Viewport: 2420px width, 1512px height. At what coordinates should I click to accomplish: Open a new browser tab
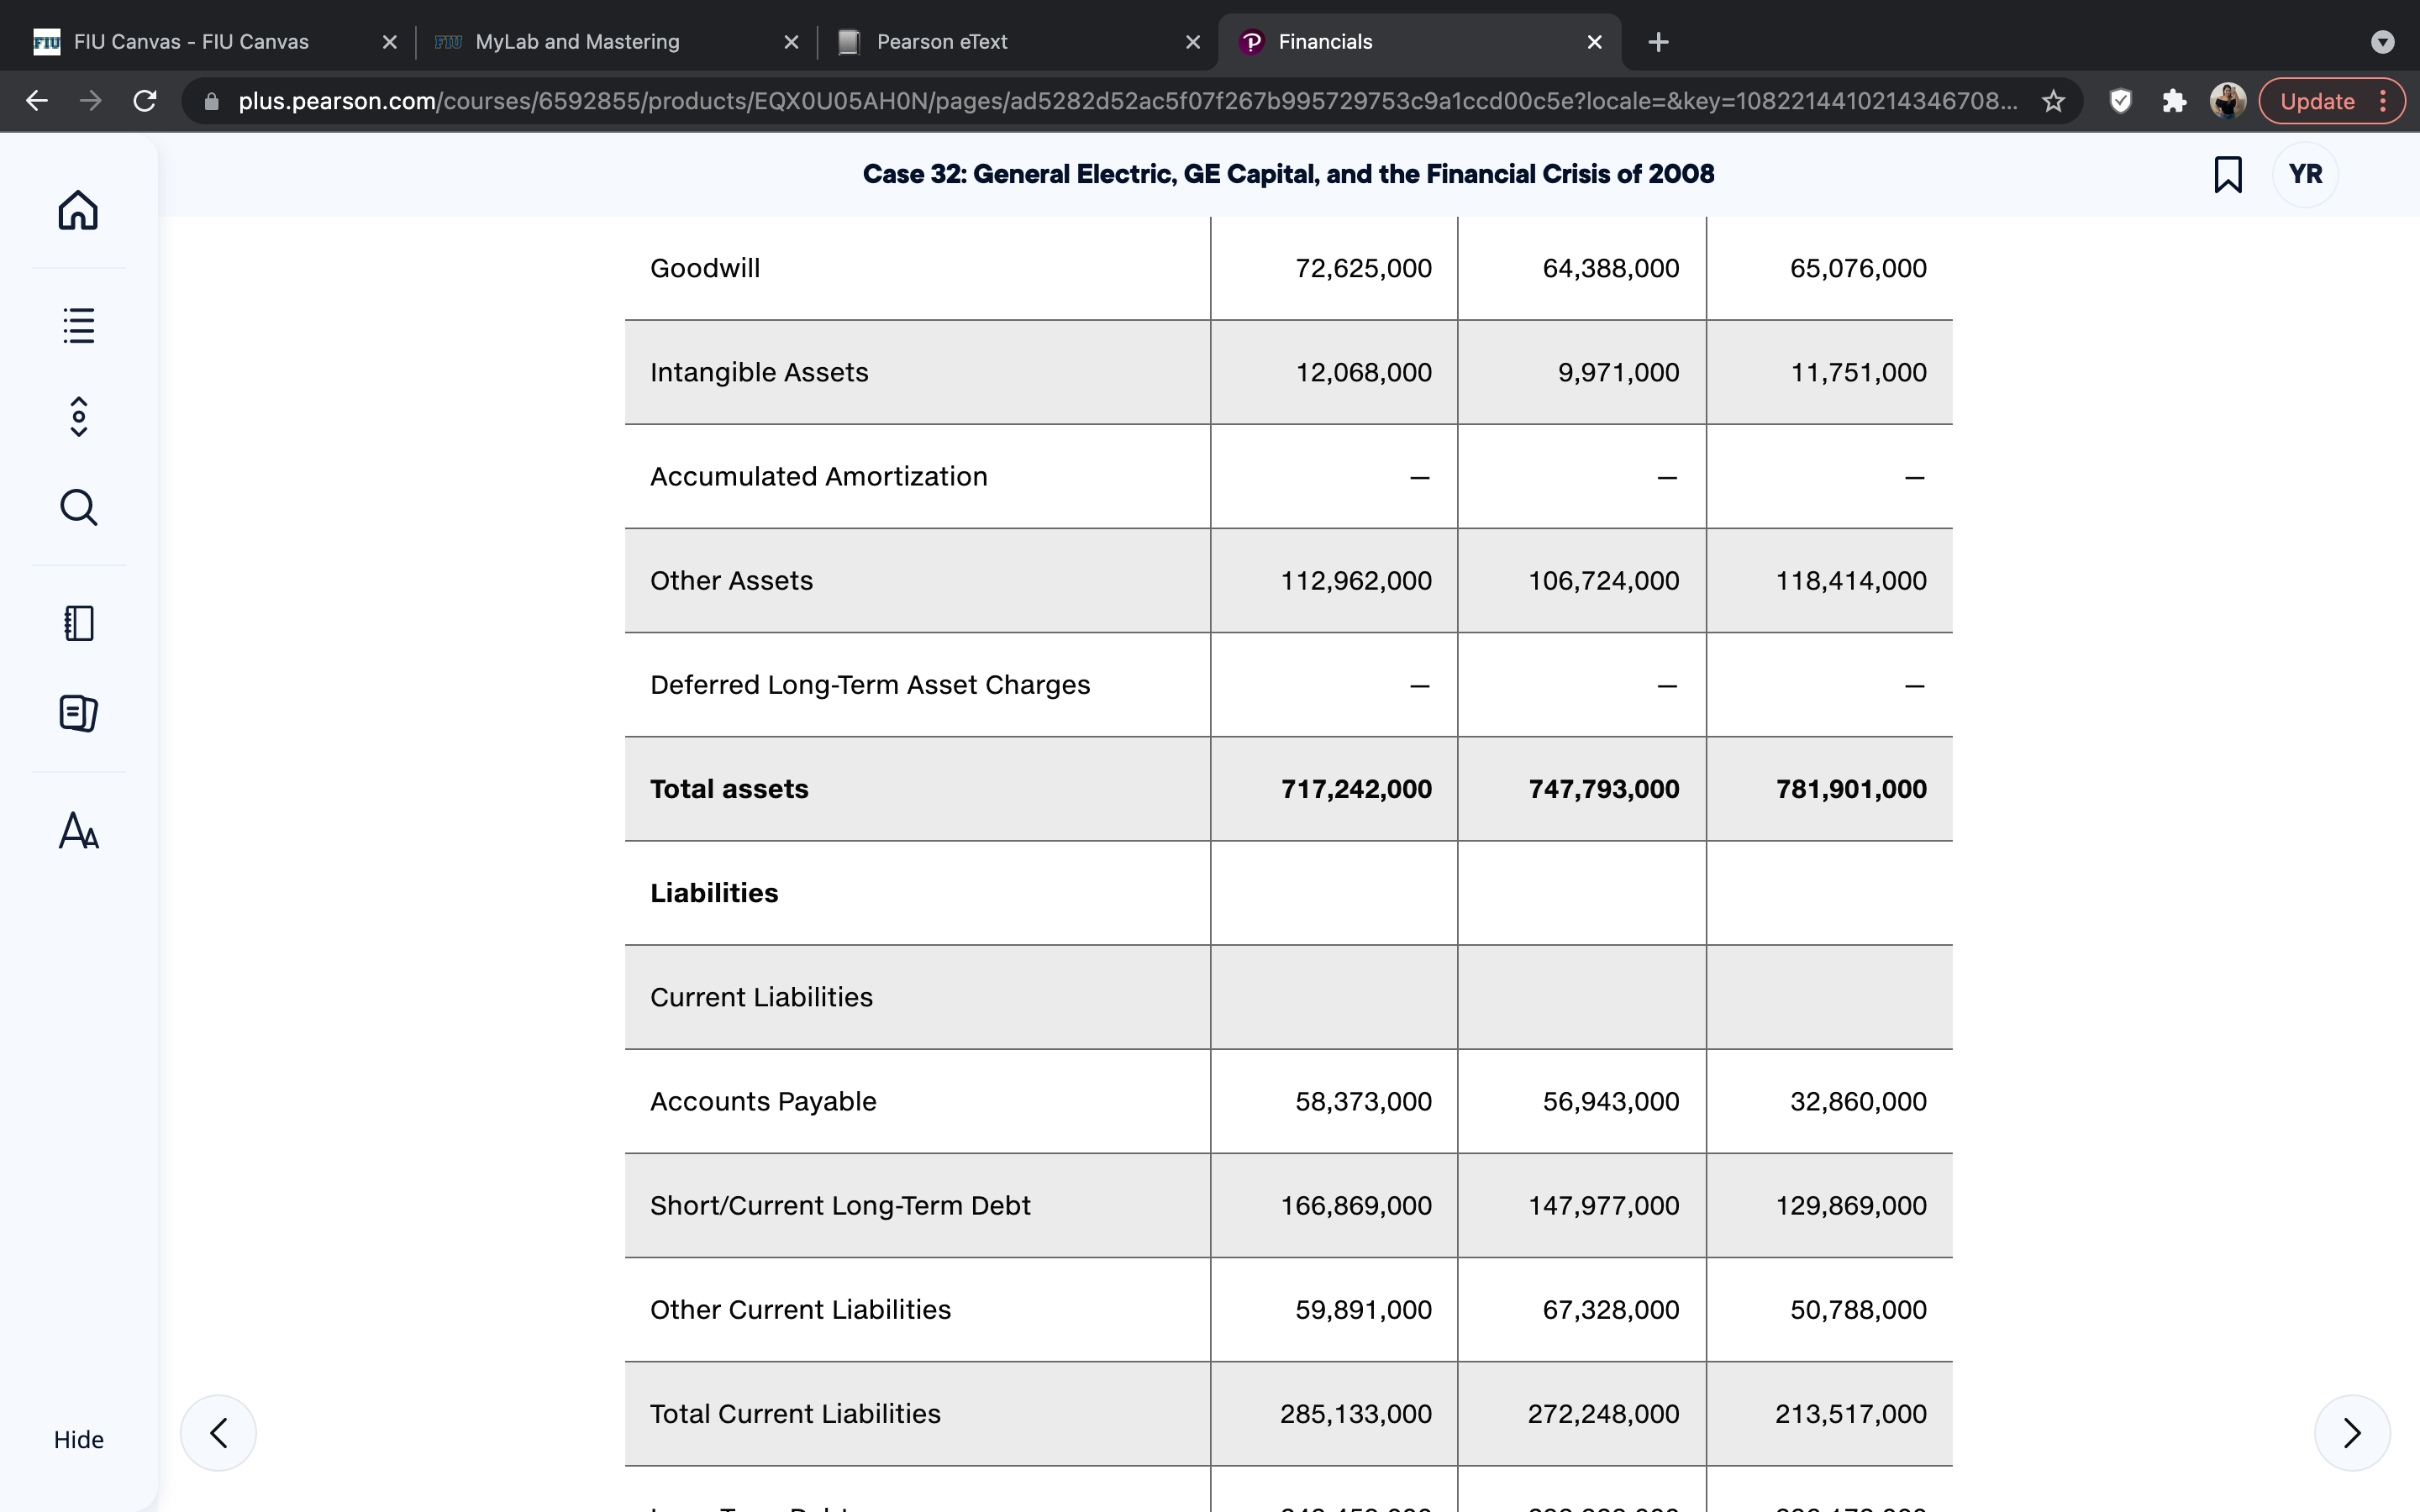[x=1658, y=42]
